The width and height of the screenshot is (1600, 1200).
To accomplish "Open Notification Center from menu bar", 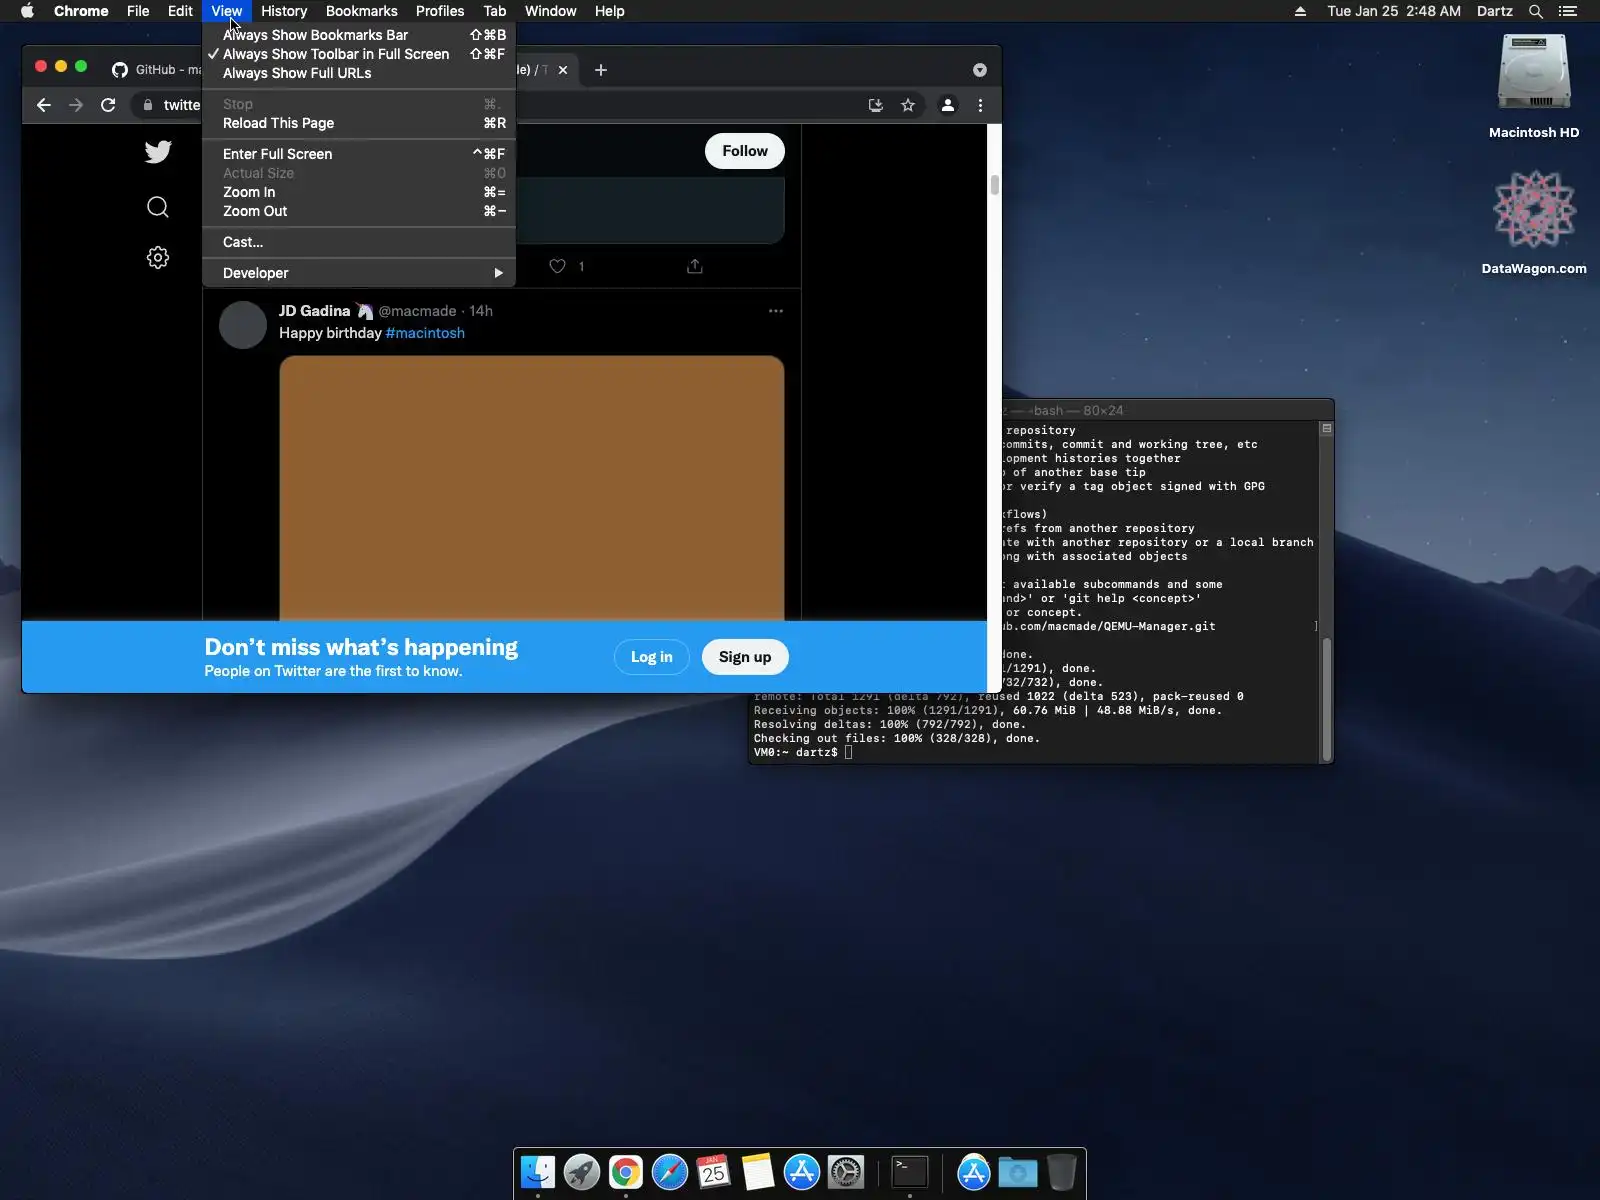I will pyautogui.click(x=1568, y=11).
